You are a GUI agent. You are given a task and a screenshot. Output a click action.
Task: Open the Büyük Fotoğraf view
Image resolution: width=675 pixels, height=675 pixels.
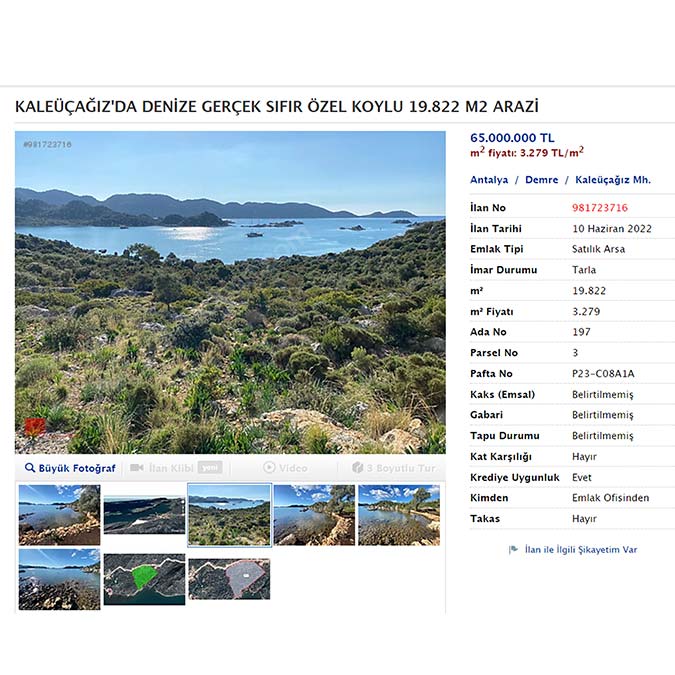point(70,468)
